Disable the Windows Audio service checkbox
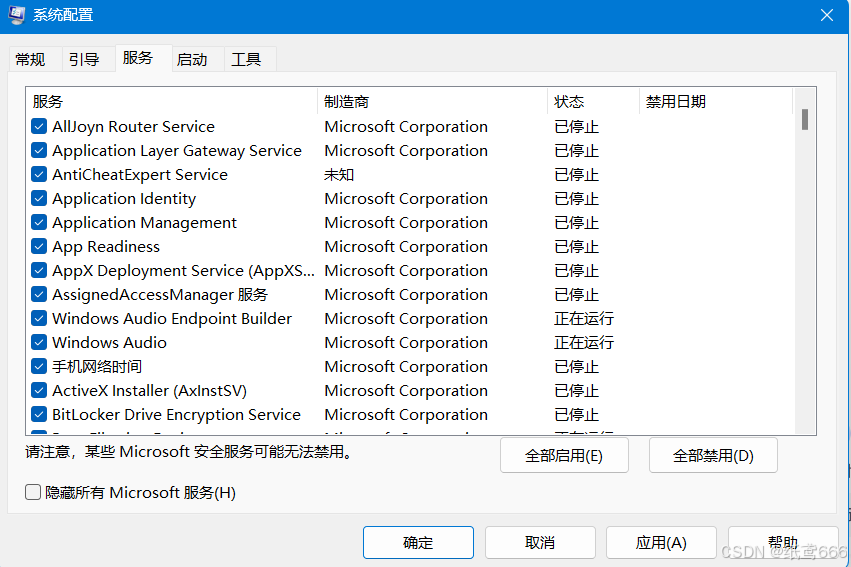The width and height of the screenshot is (851, 567). tap(39, 343)
